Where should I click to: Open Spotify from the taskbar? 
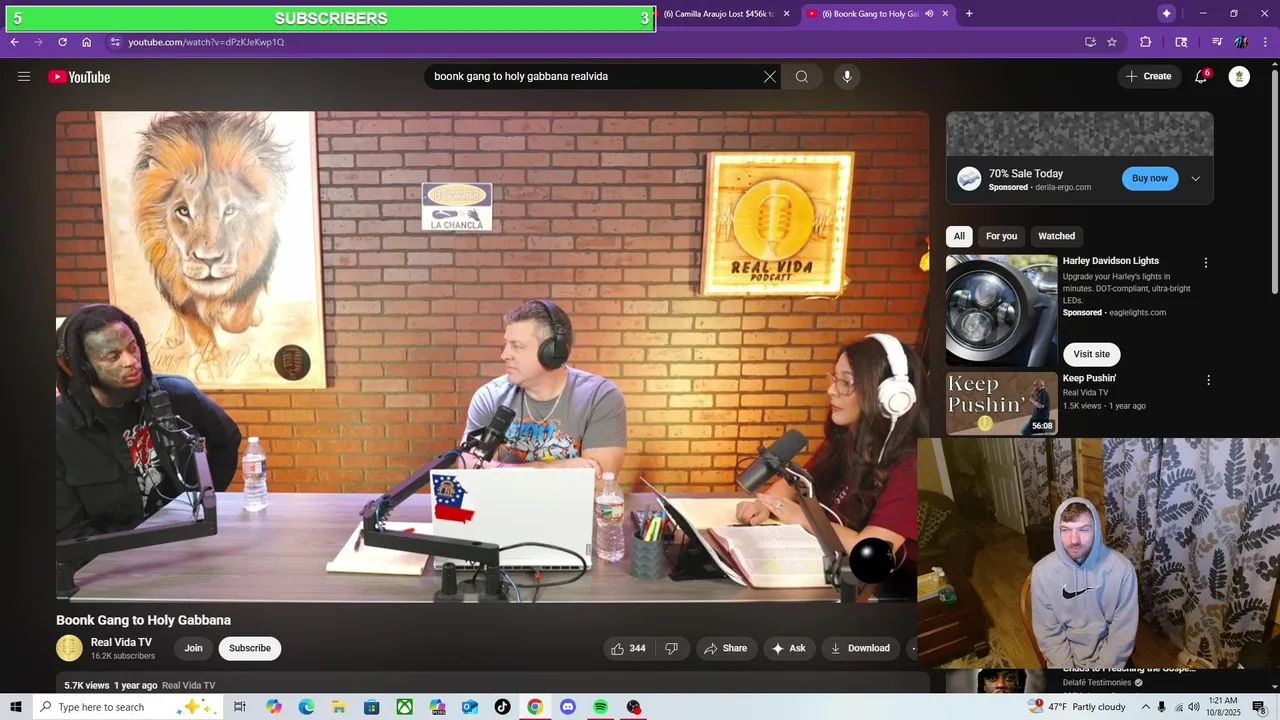[x=600, y=707]
